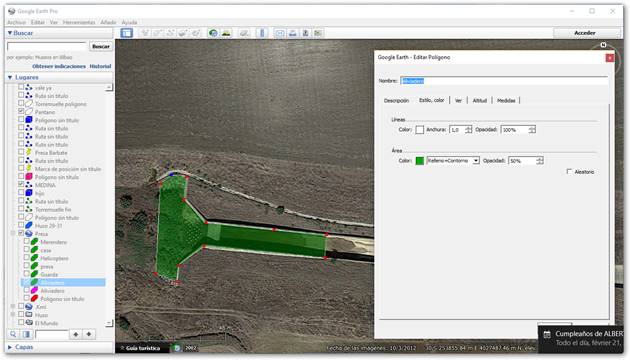Open the Relleno+Contorno fill dropdown
Viewport: 630px width, 360px height.
pyautogui.click(x=453, y=161)
